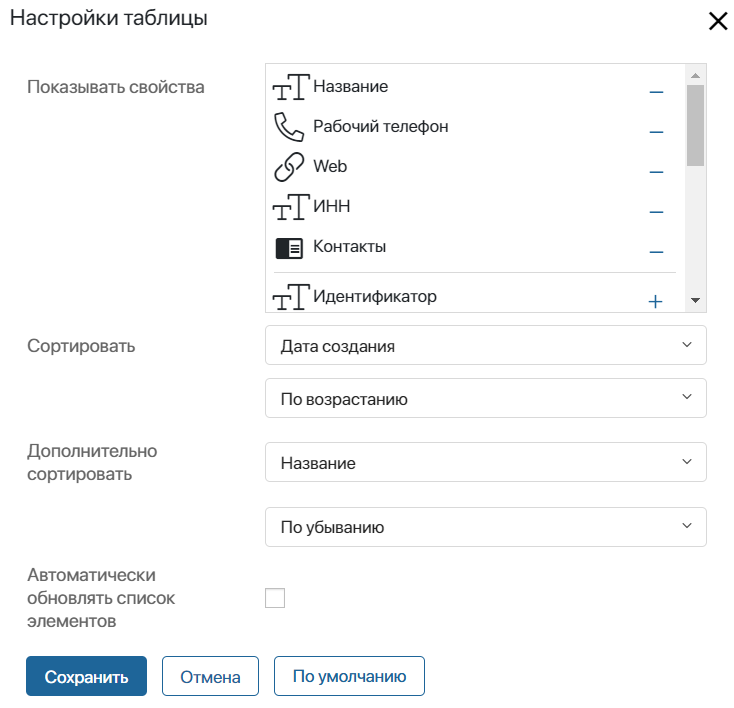Click the text-type icon beside ИНН
The width and height of the screenshot is (734, 708).
pyautogui.click(x=291, y=207)
